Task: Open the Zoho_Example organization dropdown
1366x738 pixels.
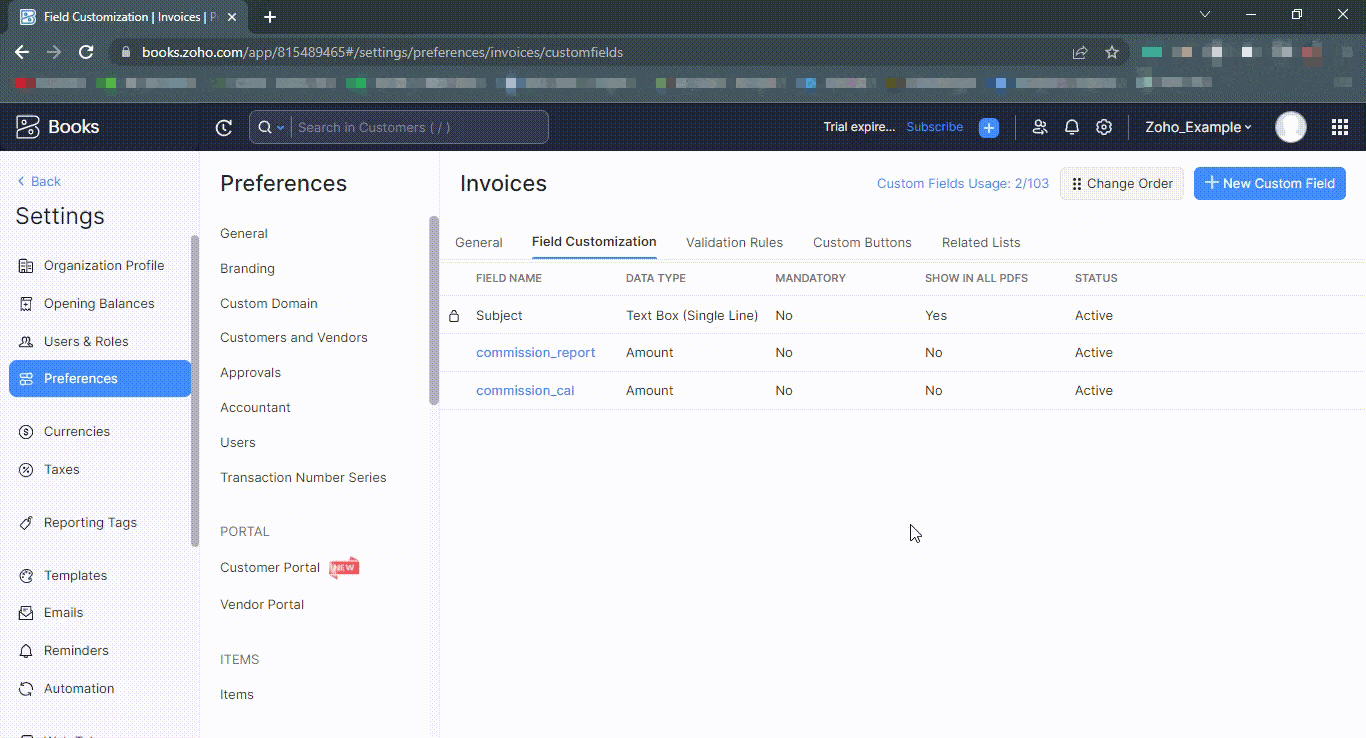Action: (1198, 127)
